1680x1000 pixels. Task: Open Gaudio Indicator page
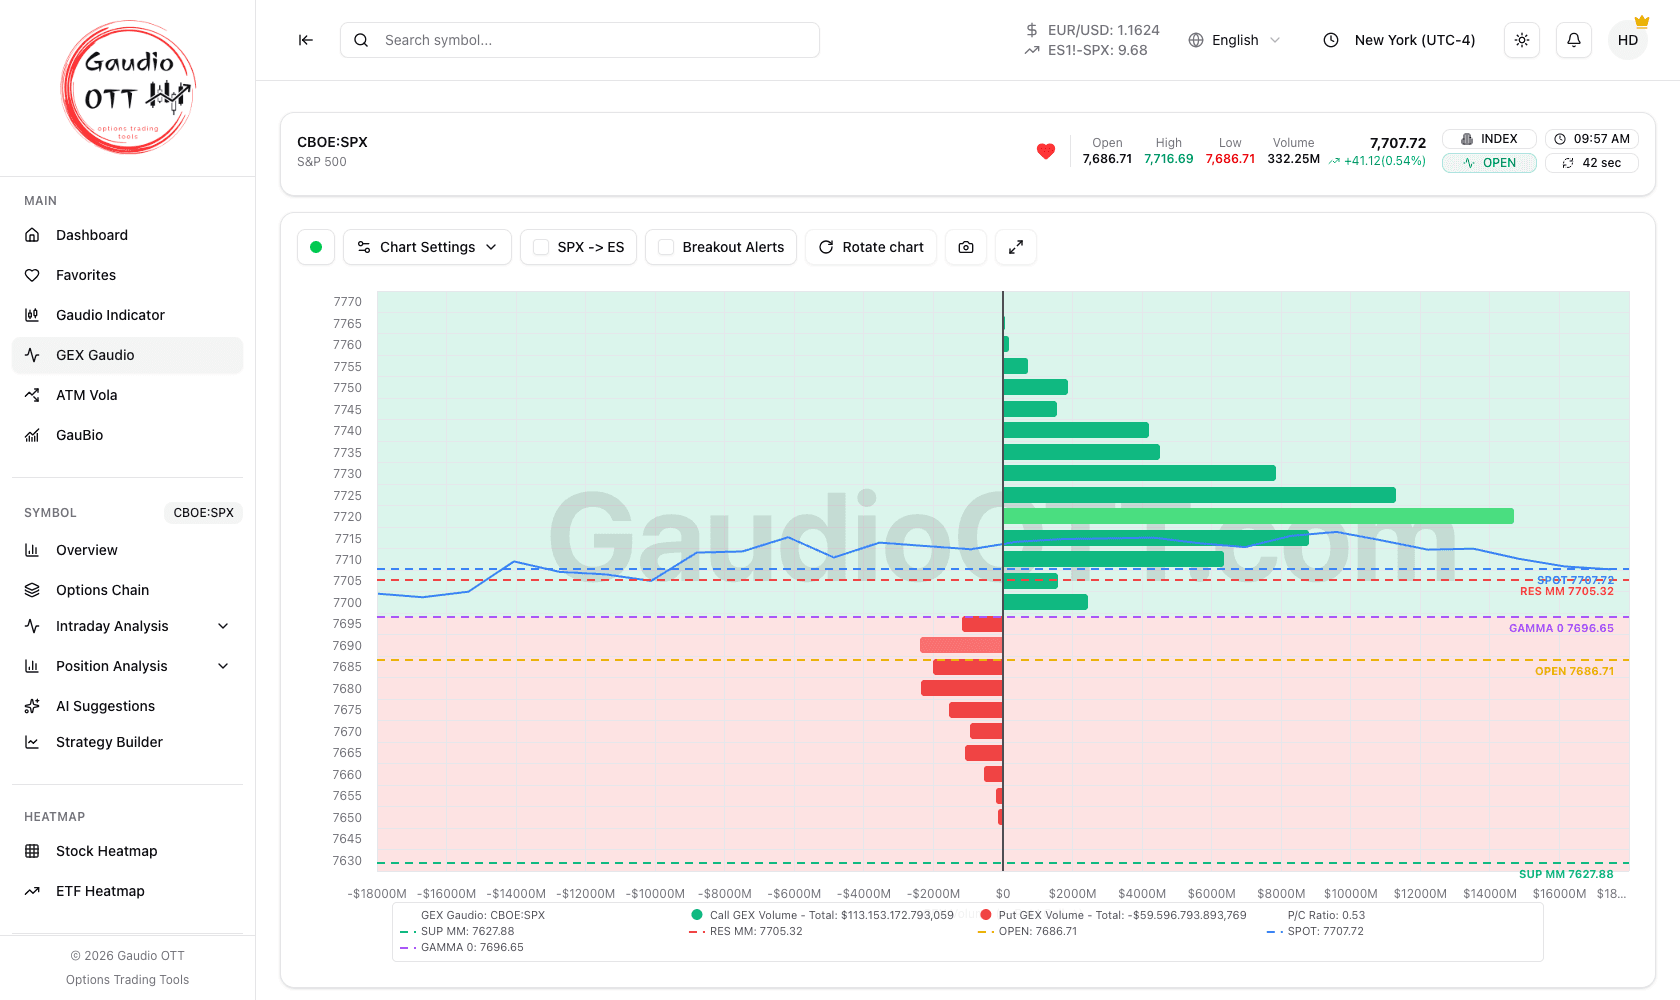coord(127,315)
